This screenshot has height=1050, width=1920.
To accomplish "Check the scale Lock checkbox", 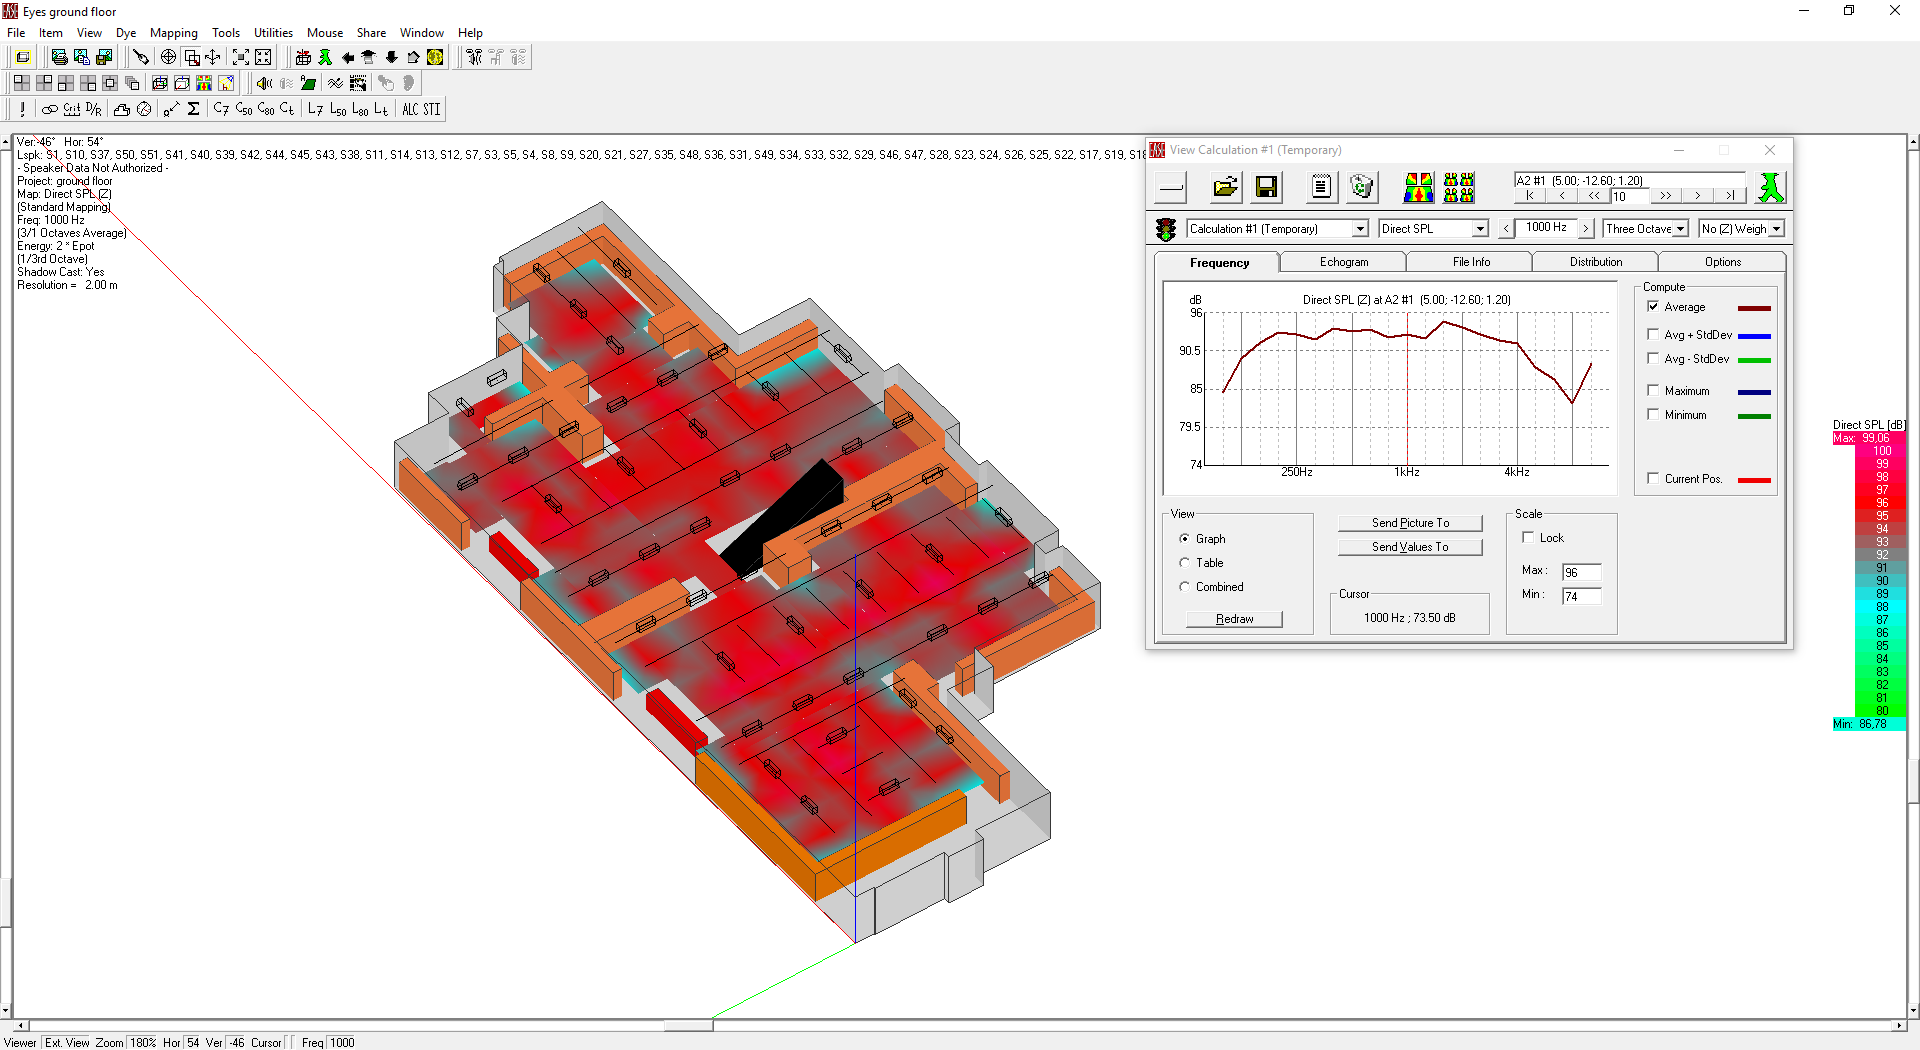I will (x=1528, y=538).
